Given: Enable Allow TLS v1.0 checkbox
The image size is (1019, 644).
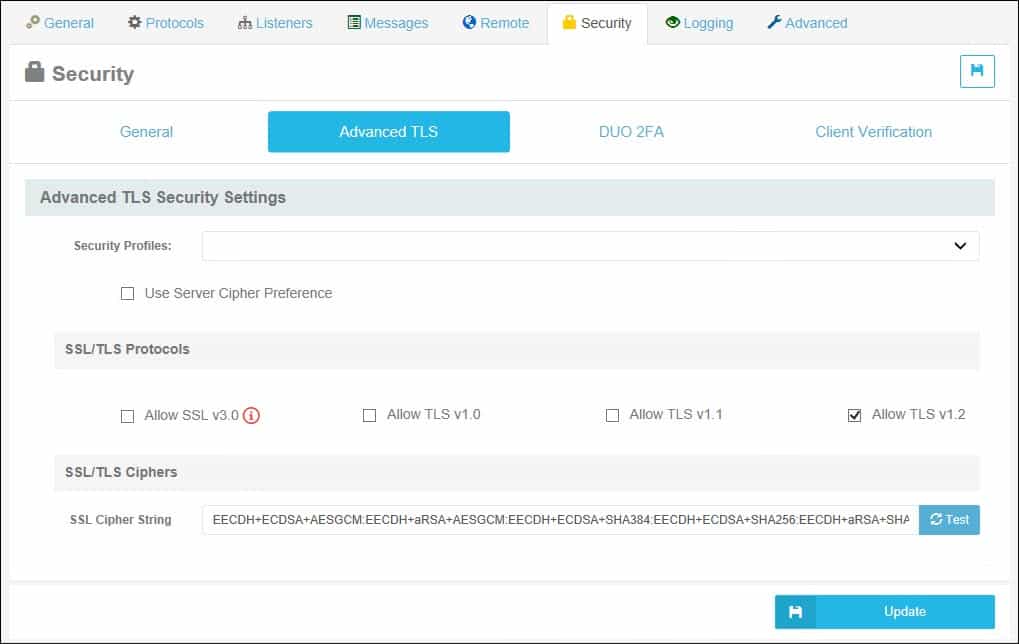Looking at the screenshot, I should tap(369, 415).
